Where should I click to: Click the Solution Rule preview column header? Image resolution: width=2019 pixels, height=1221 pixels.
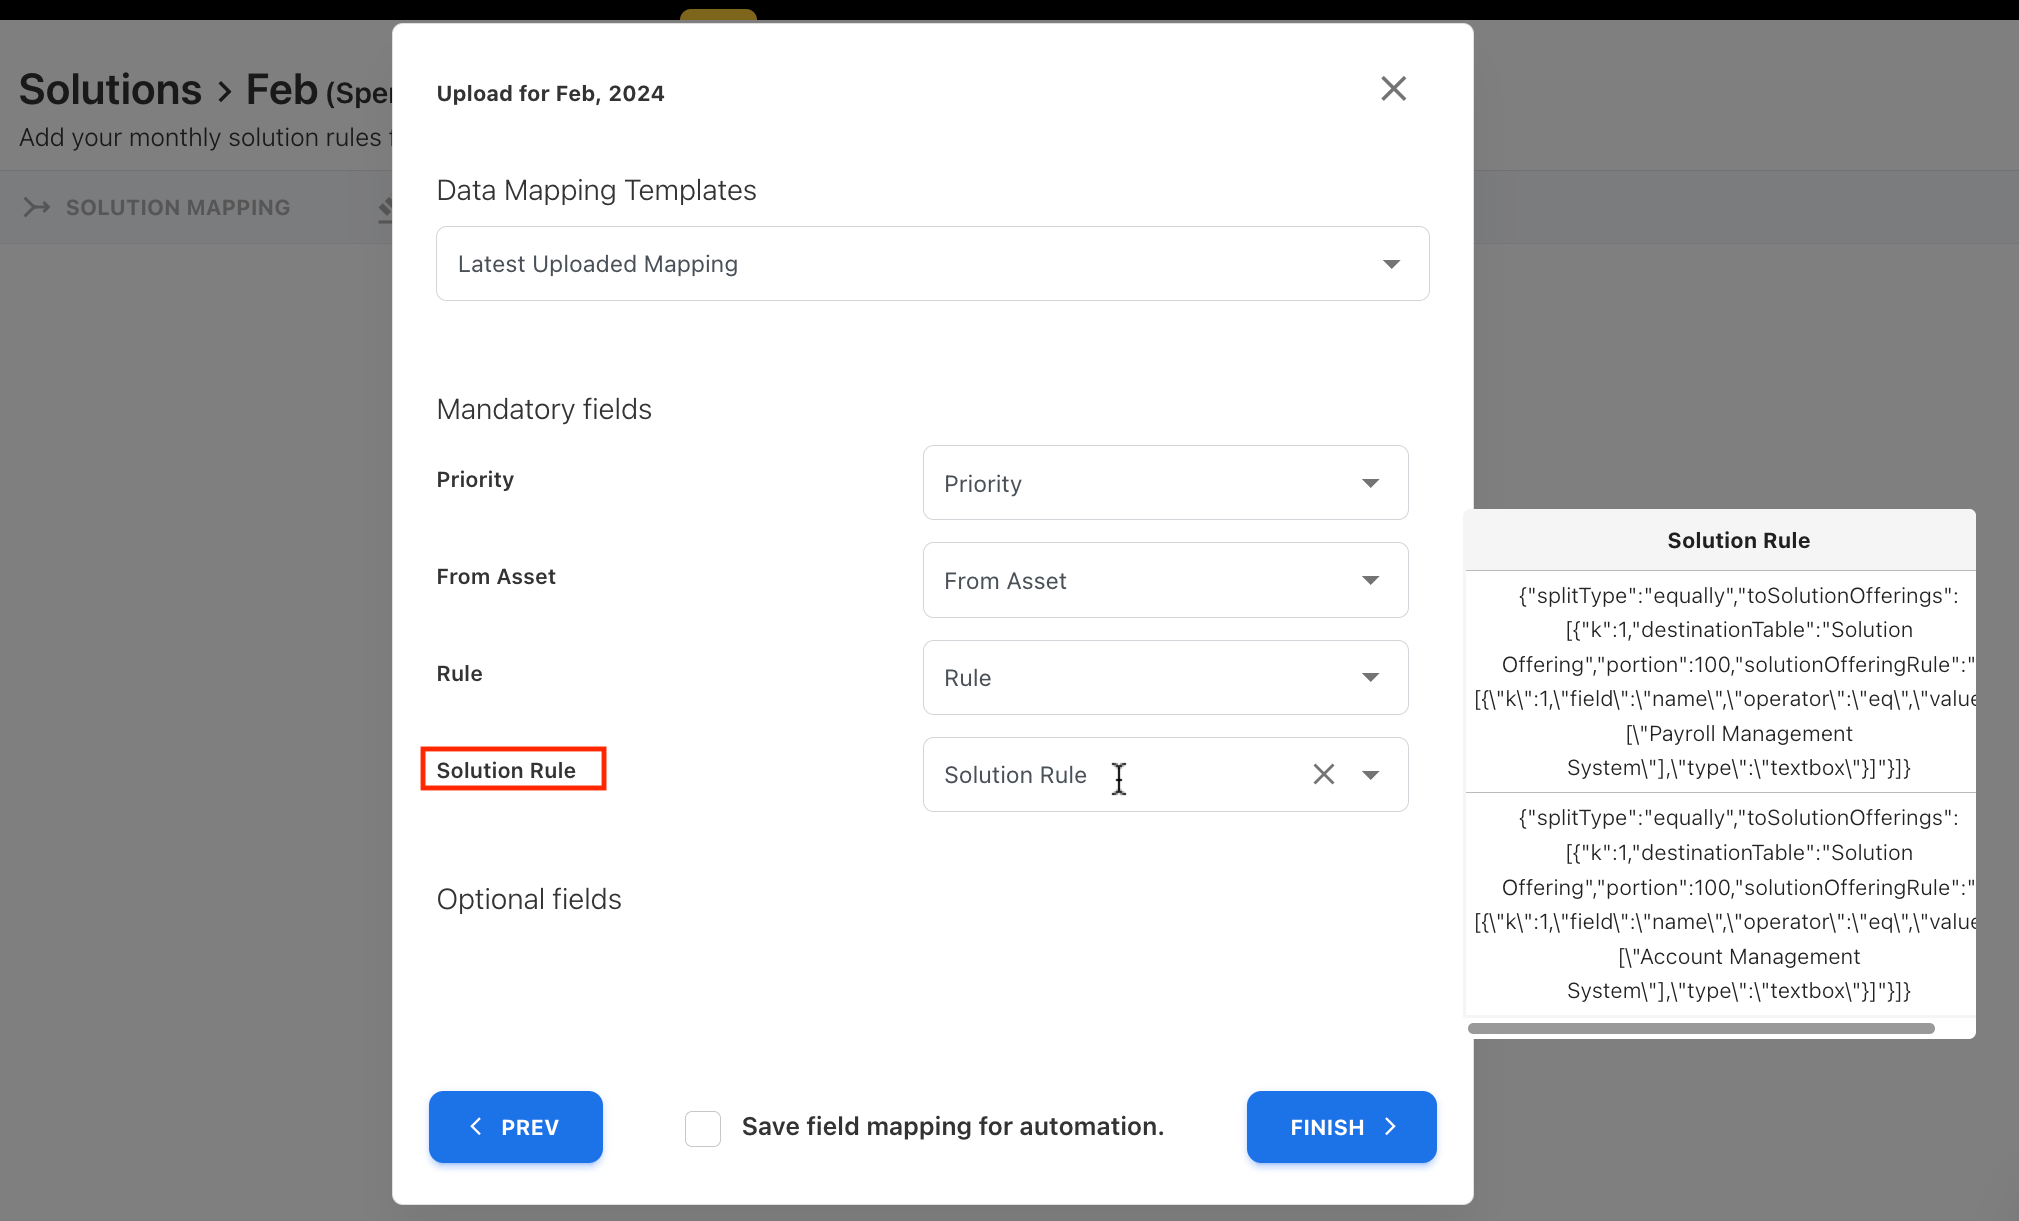(x=1737, y=540)
